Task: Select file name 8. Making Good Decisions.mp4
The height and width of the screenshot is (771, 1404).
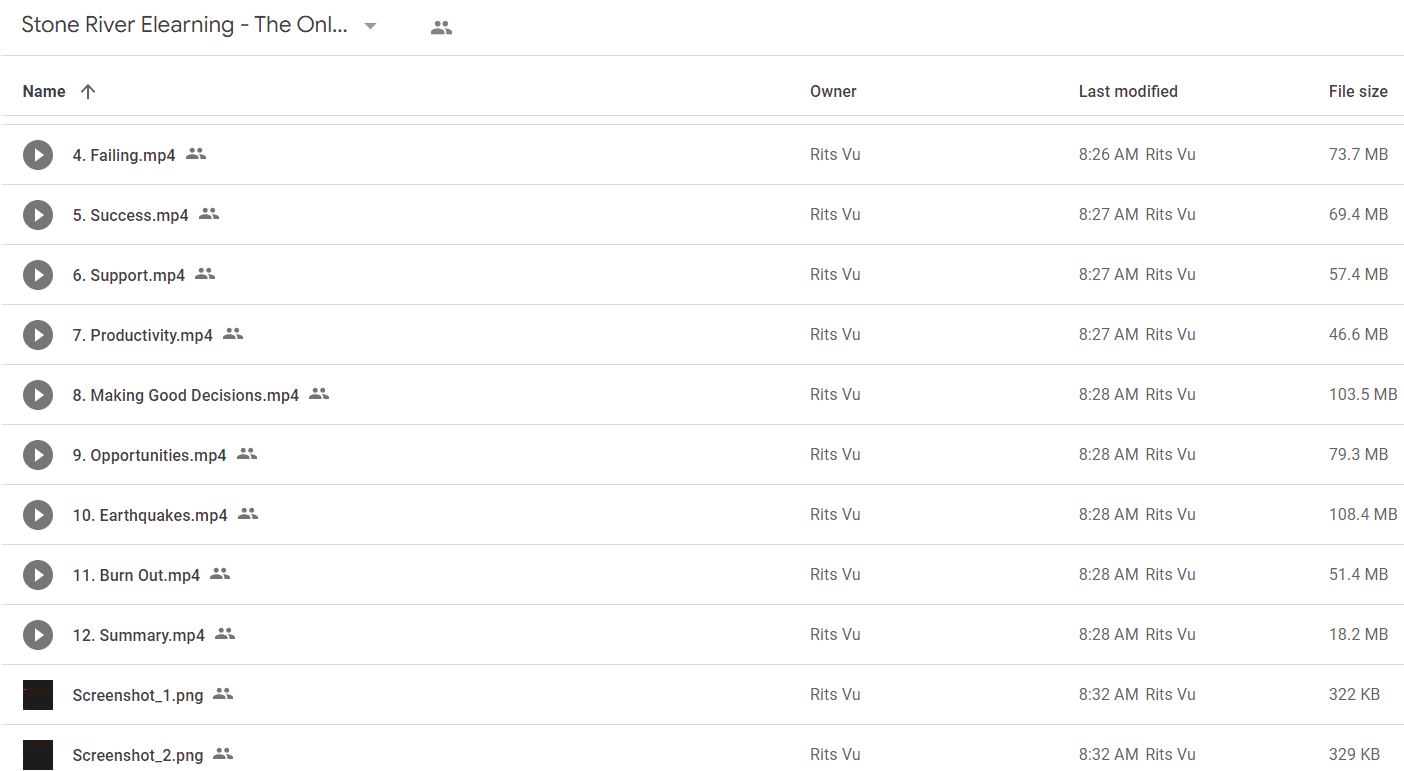Action: coord(186,395)
